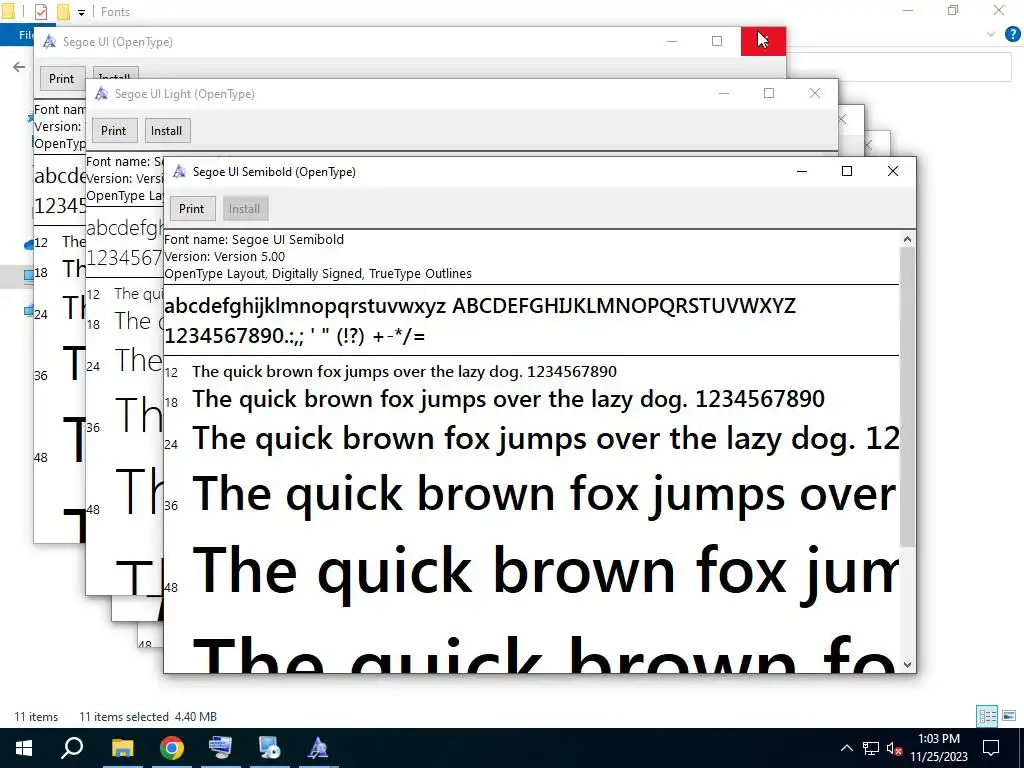Click the lowercase and uppercase alphabet sample line

click(480, 306)
